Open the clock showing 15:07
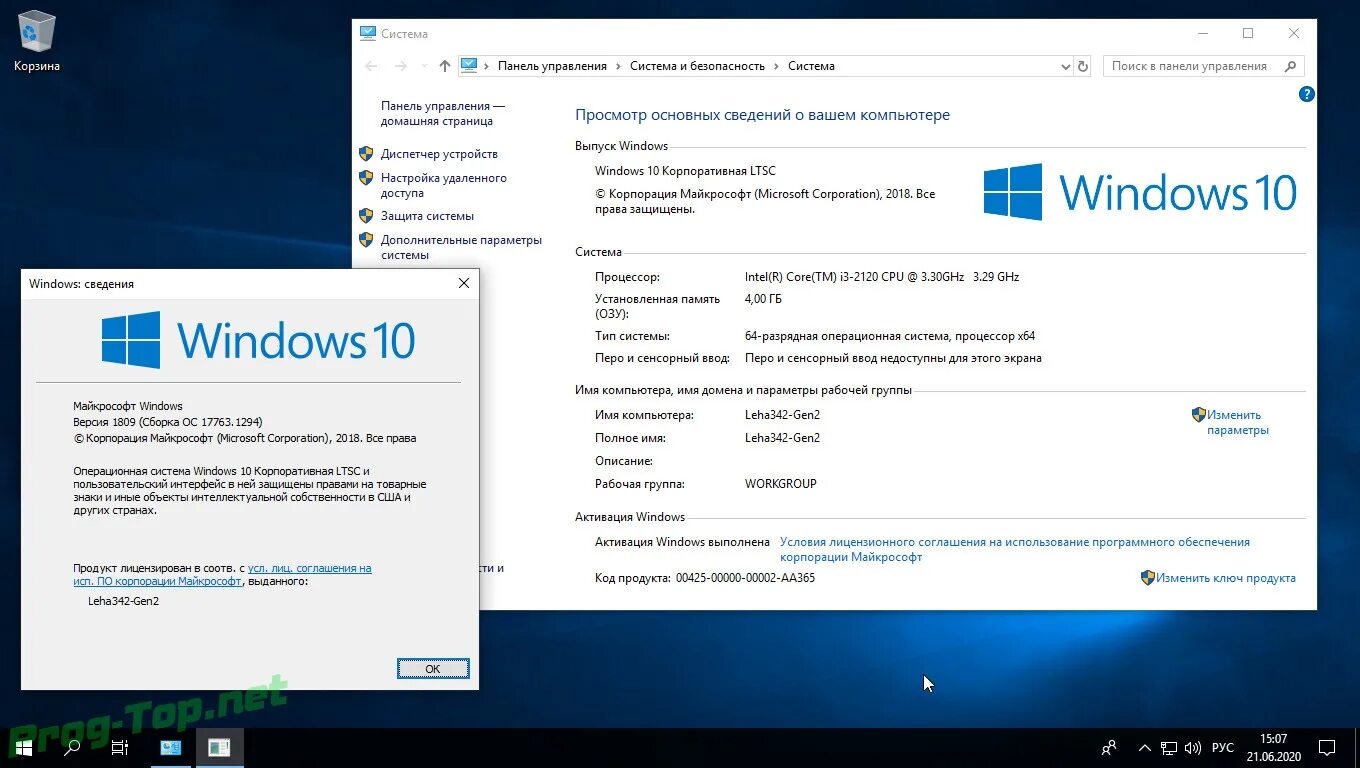 point(1274,747)
